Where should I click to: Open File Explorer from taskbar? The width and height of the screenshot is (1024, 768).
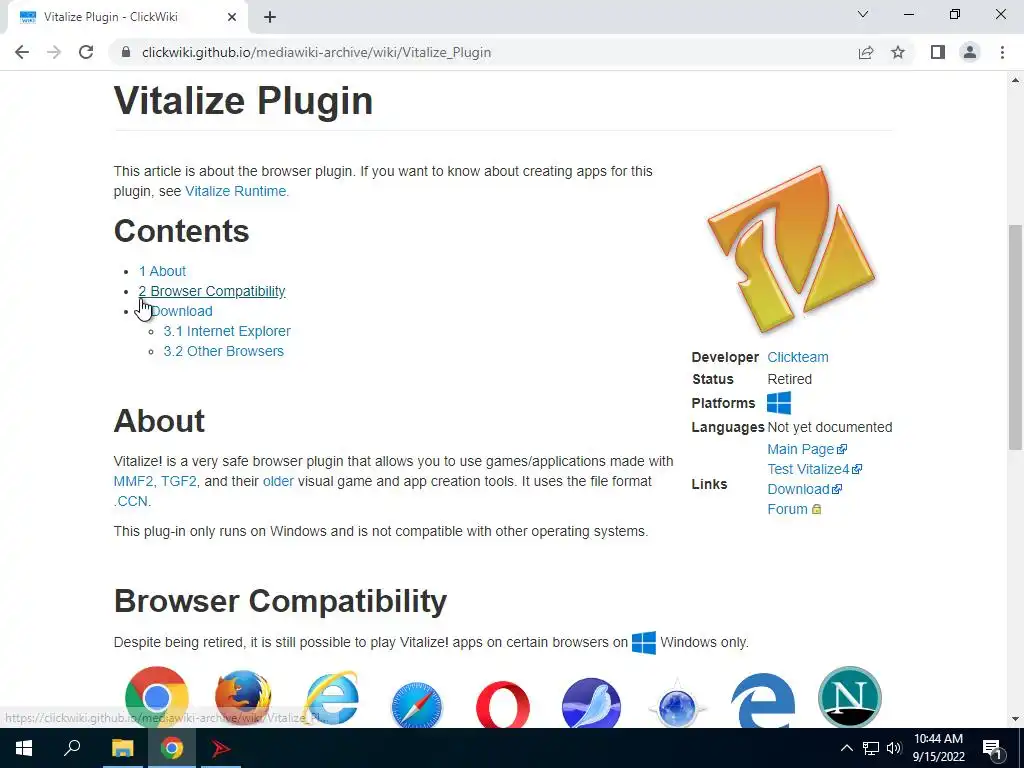[x=122, y=748]
